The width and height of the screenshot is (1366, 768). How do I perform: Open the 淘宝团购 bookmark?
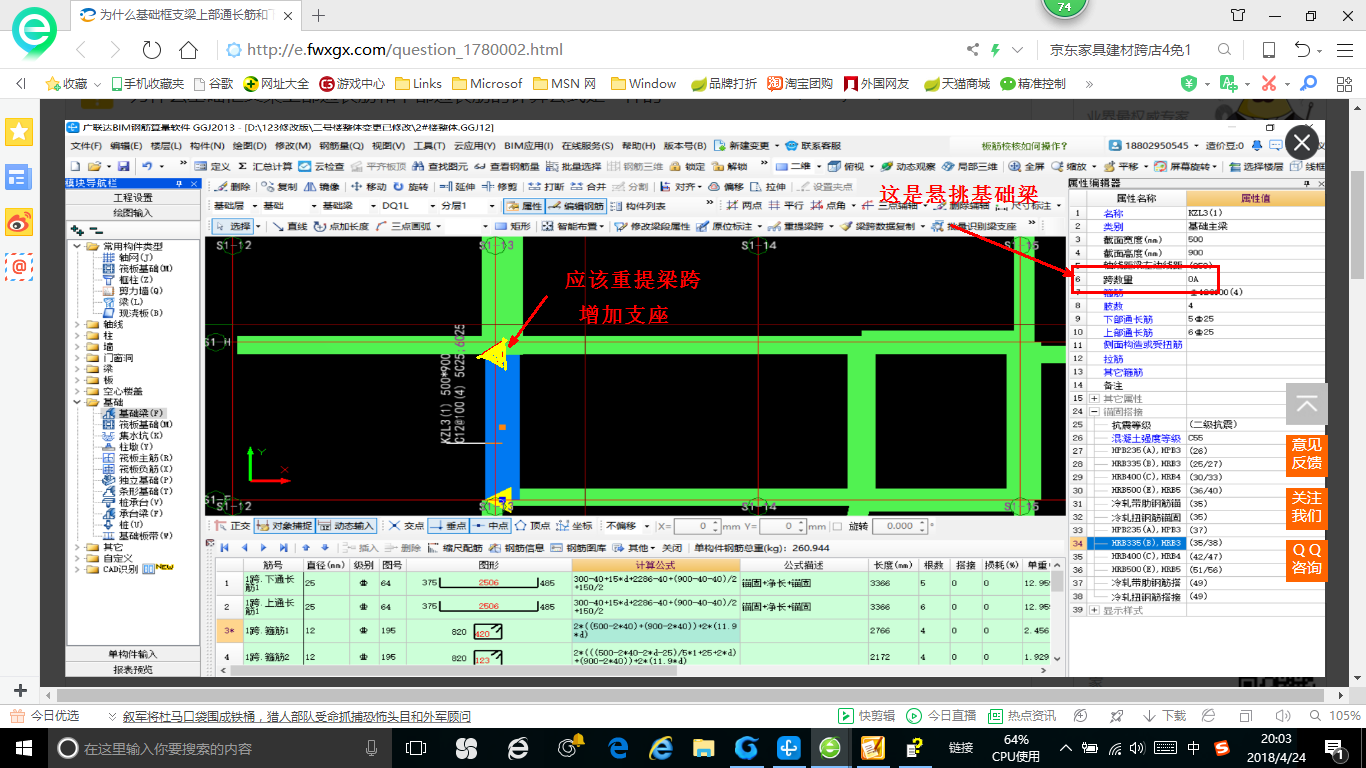pos(800,84)
